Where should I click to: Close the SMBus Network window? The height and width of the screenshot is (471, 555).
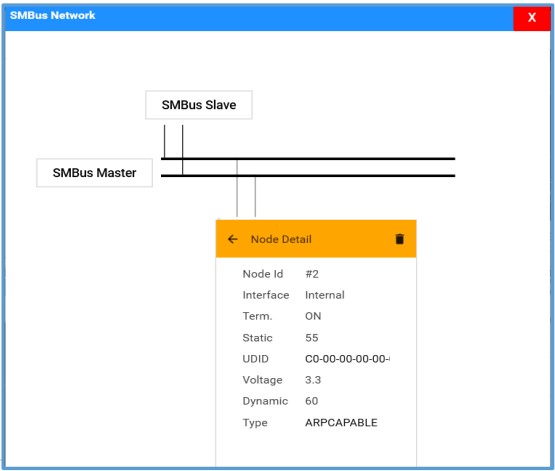pos(532,17)
